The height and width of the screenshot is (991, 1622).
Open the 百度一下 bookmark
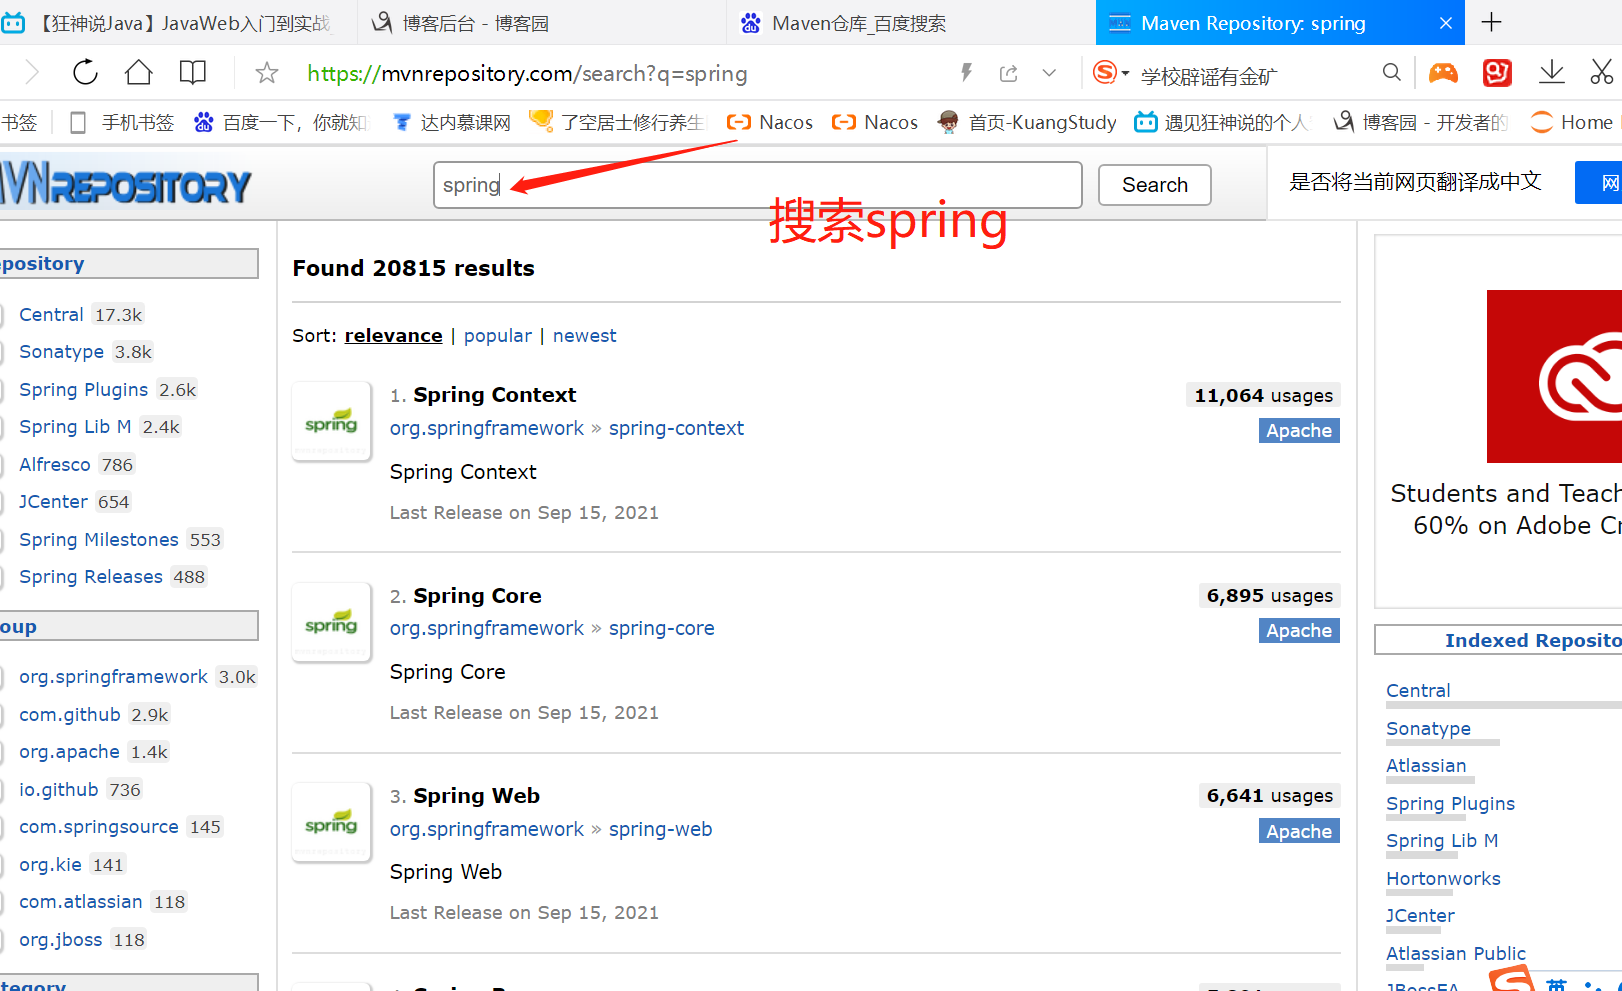[281, 122]
